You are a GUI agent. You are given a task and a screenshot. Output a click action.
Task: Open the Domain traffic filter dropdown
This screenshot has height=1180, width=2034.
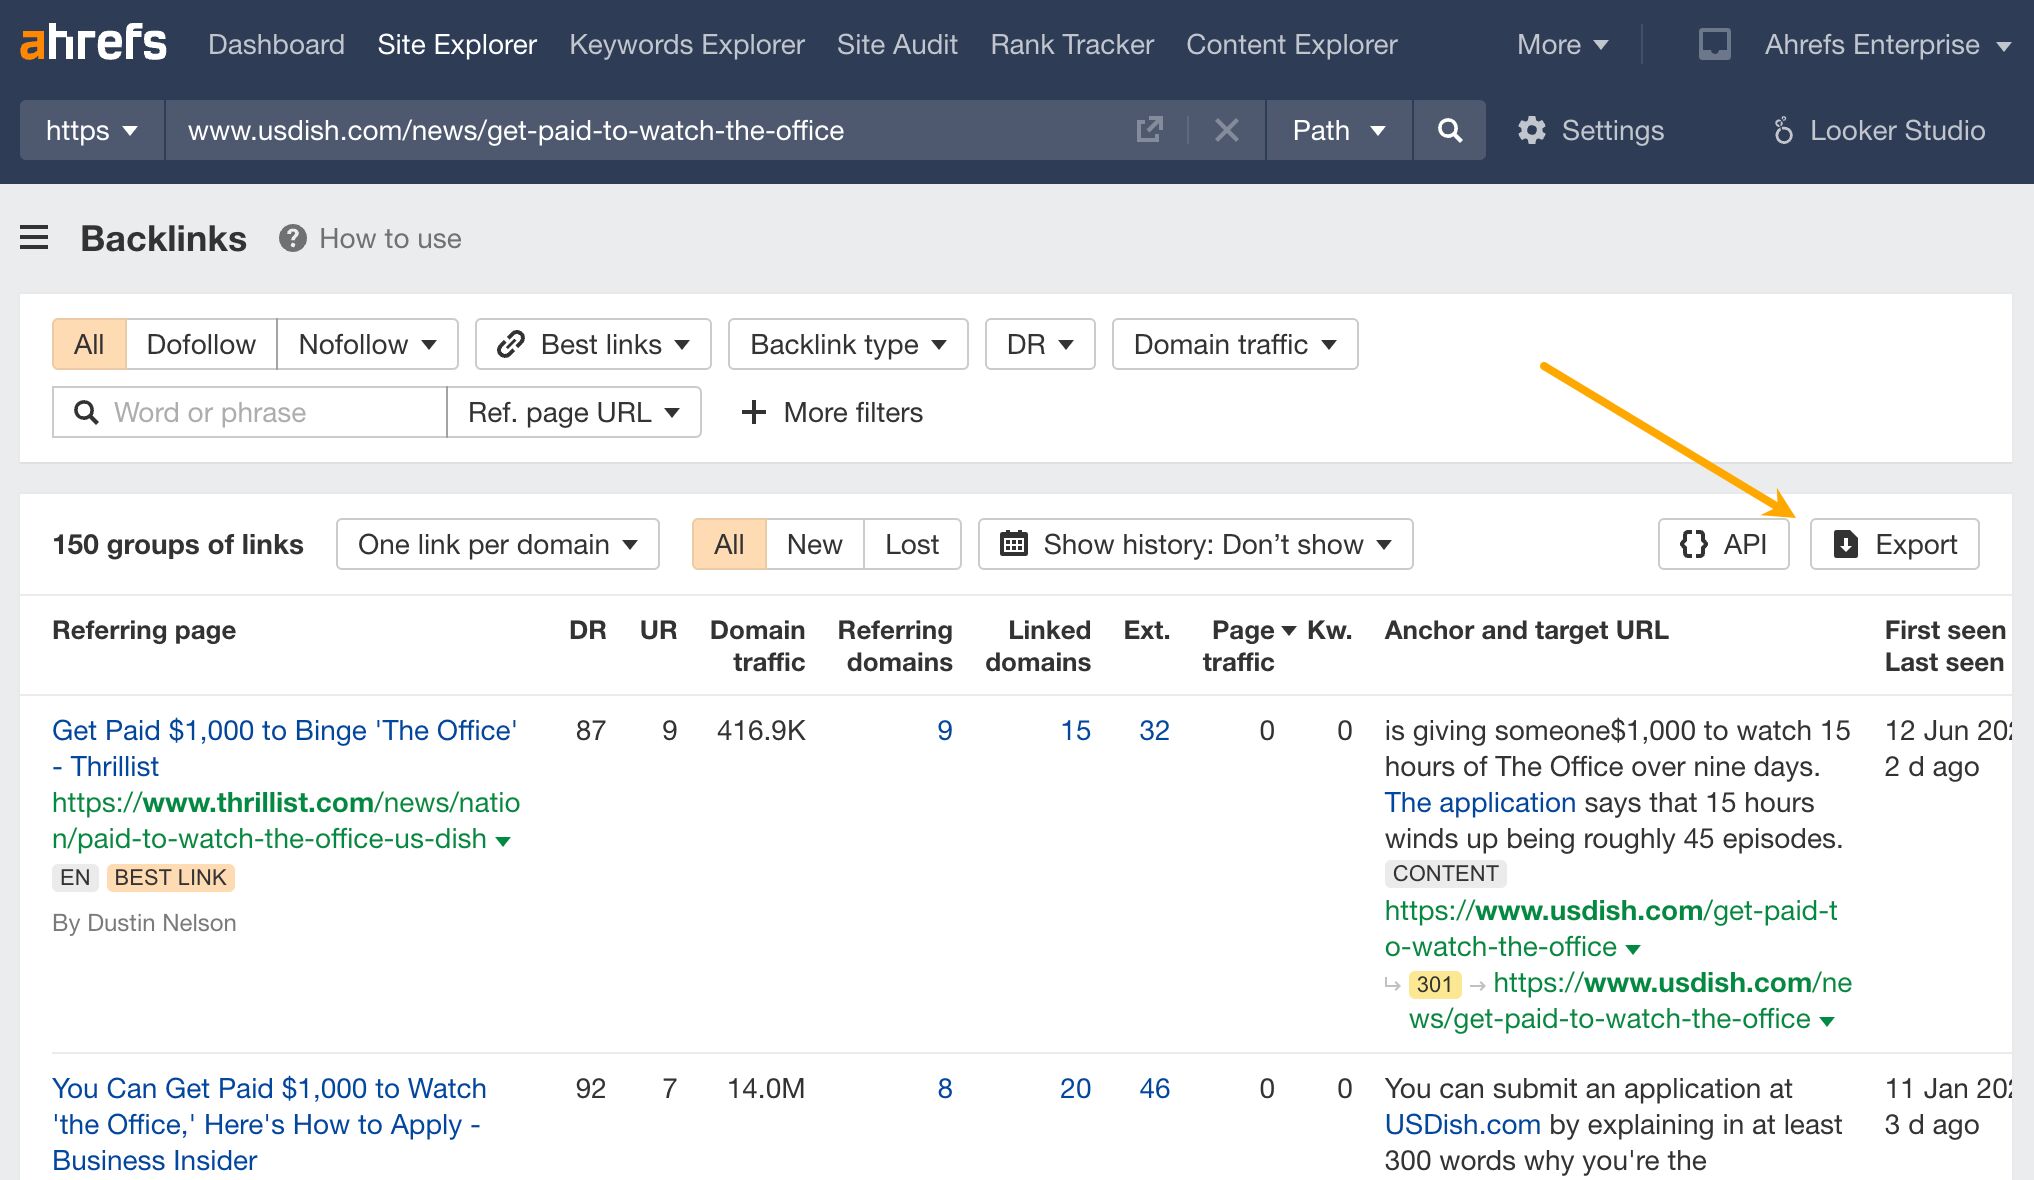point(1234,344)
